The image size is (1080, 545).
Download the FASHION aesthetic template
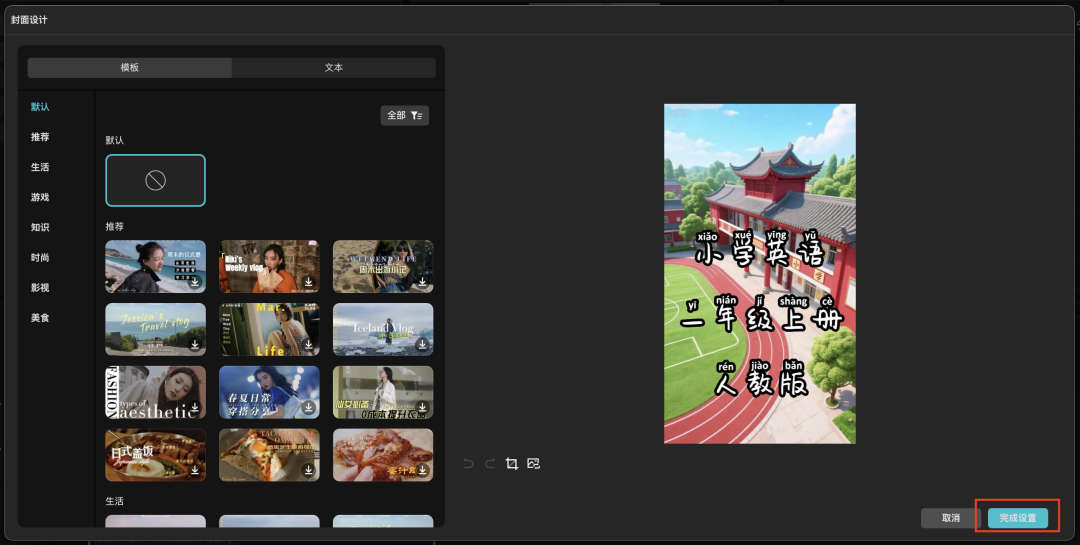[195, 407]
